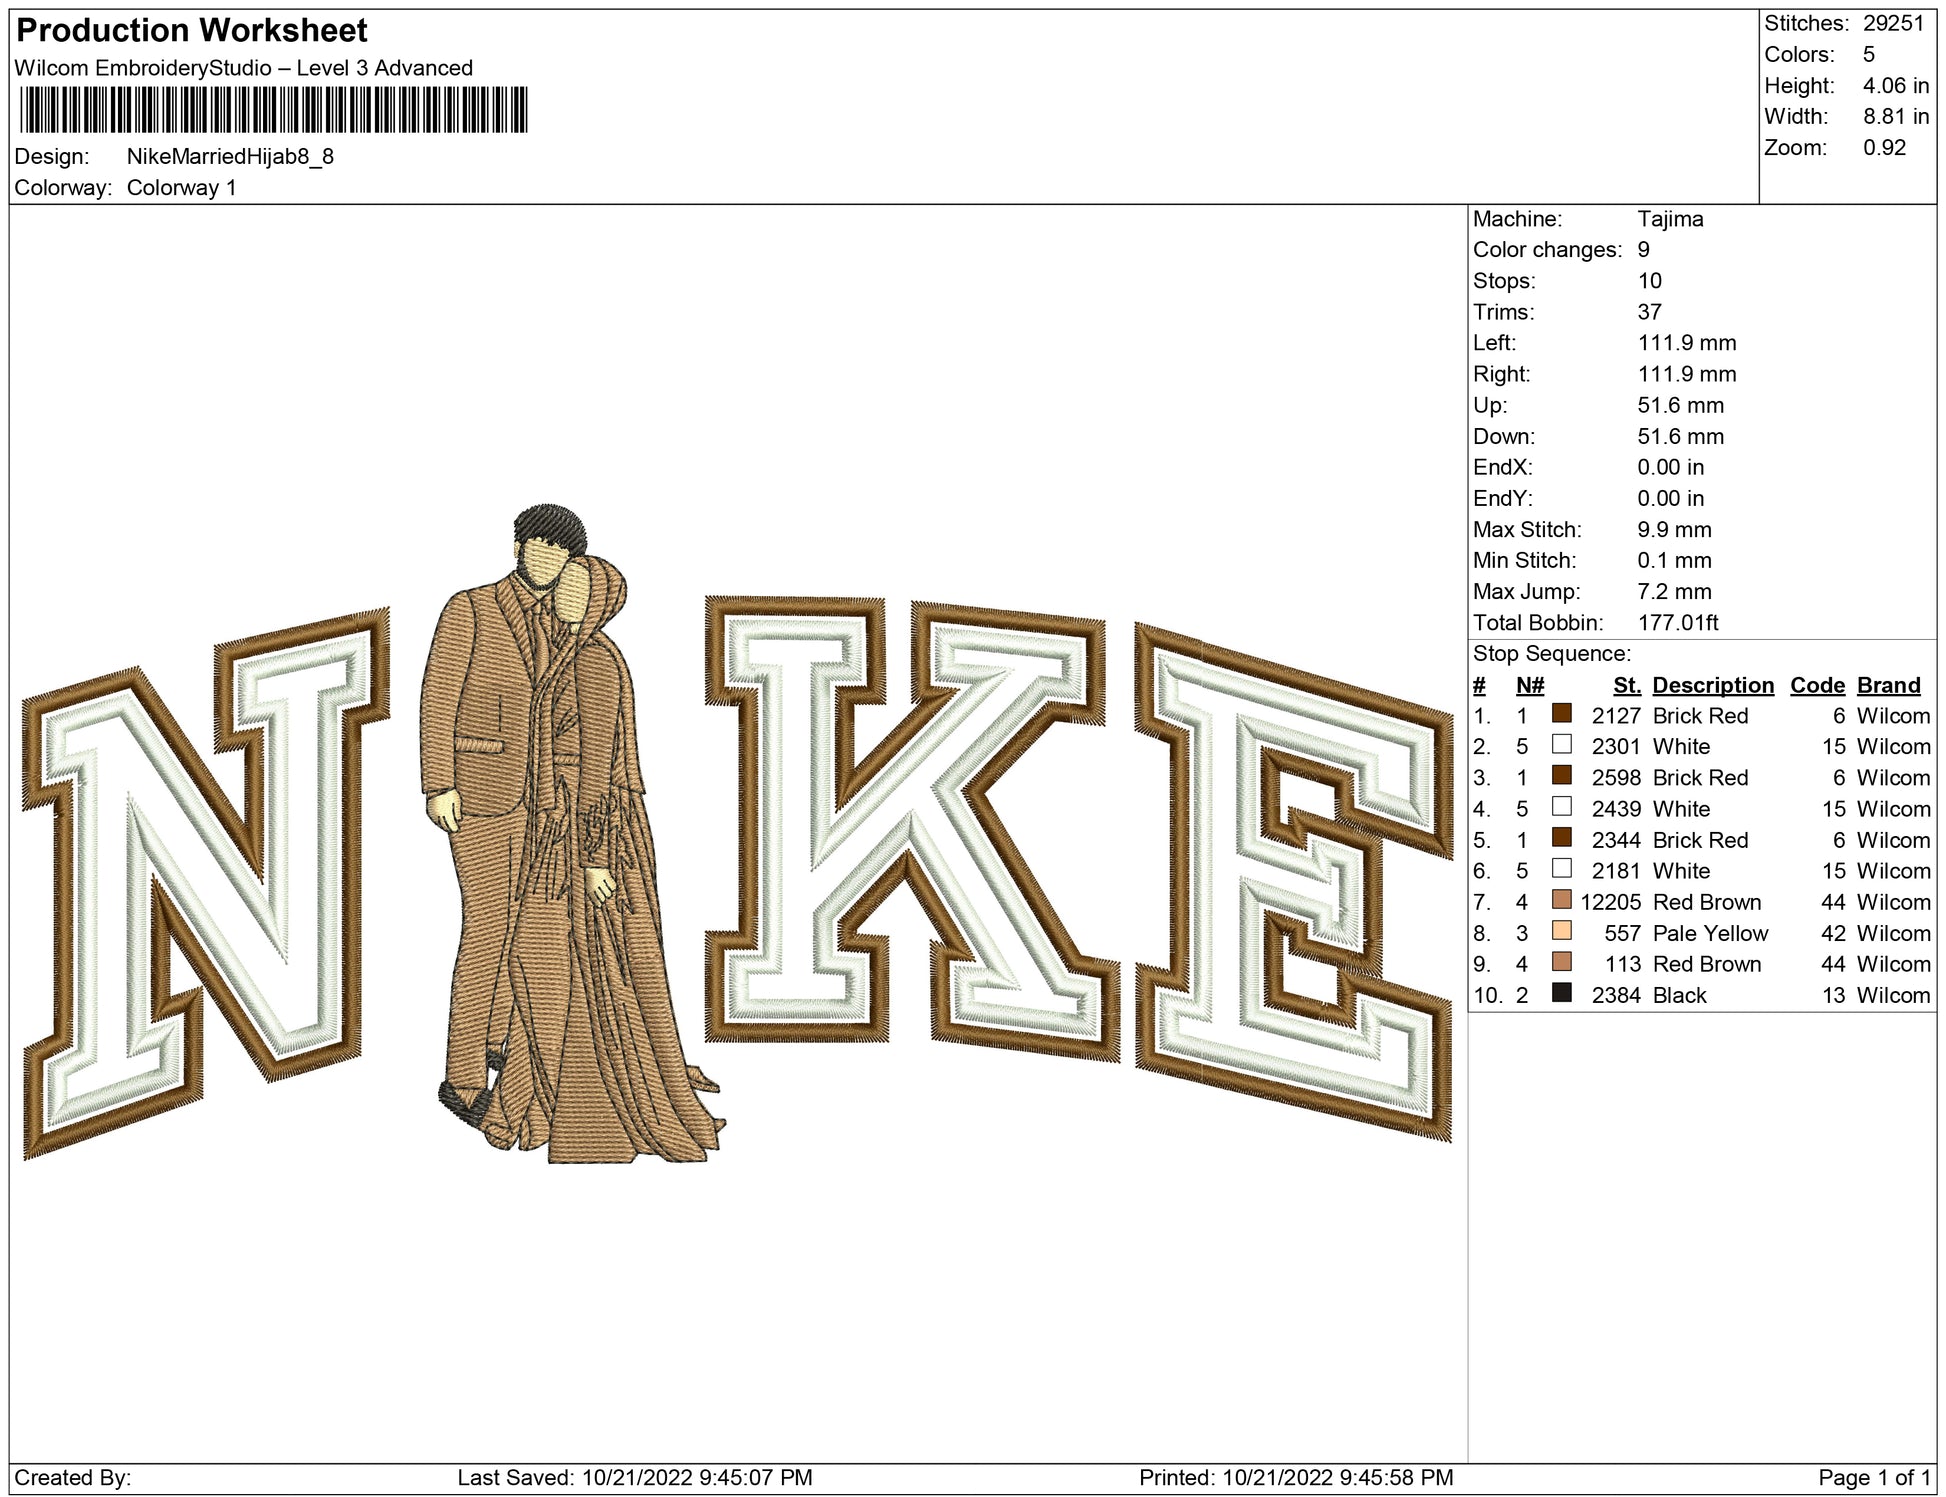Click the Black swatch in row 10
Image resolution: width=1946 pixels, height=1497 pixels.
click(x=1561, y=993)
